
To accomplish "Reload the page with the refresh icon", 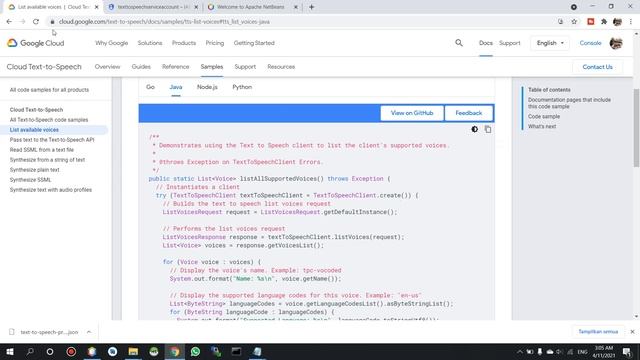I will tap(36, 22).
